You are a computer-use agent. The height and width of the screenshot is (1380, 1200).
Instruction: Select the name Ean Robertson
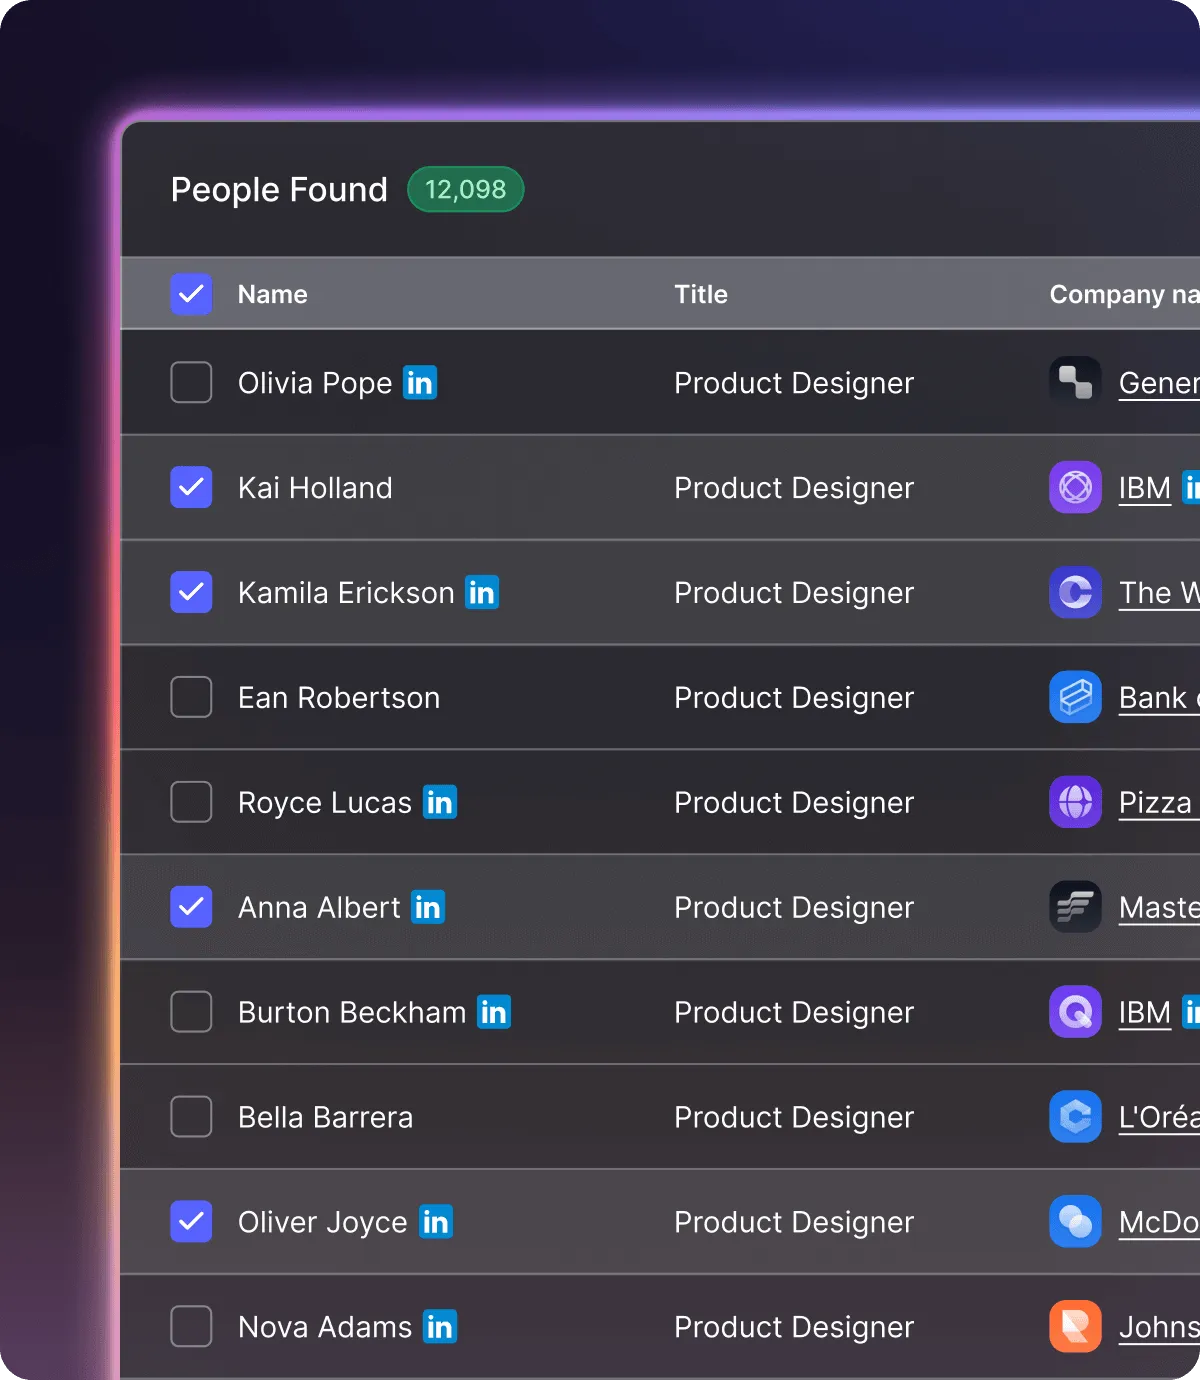339,698
